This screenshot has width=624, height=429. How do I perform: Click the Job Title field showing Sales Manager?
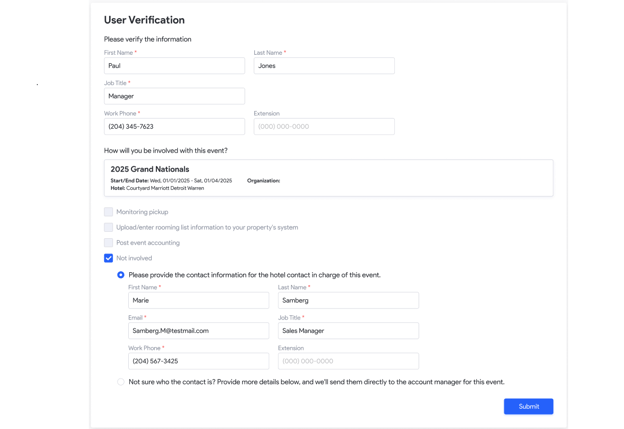[x=348, y=331]
